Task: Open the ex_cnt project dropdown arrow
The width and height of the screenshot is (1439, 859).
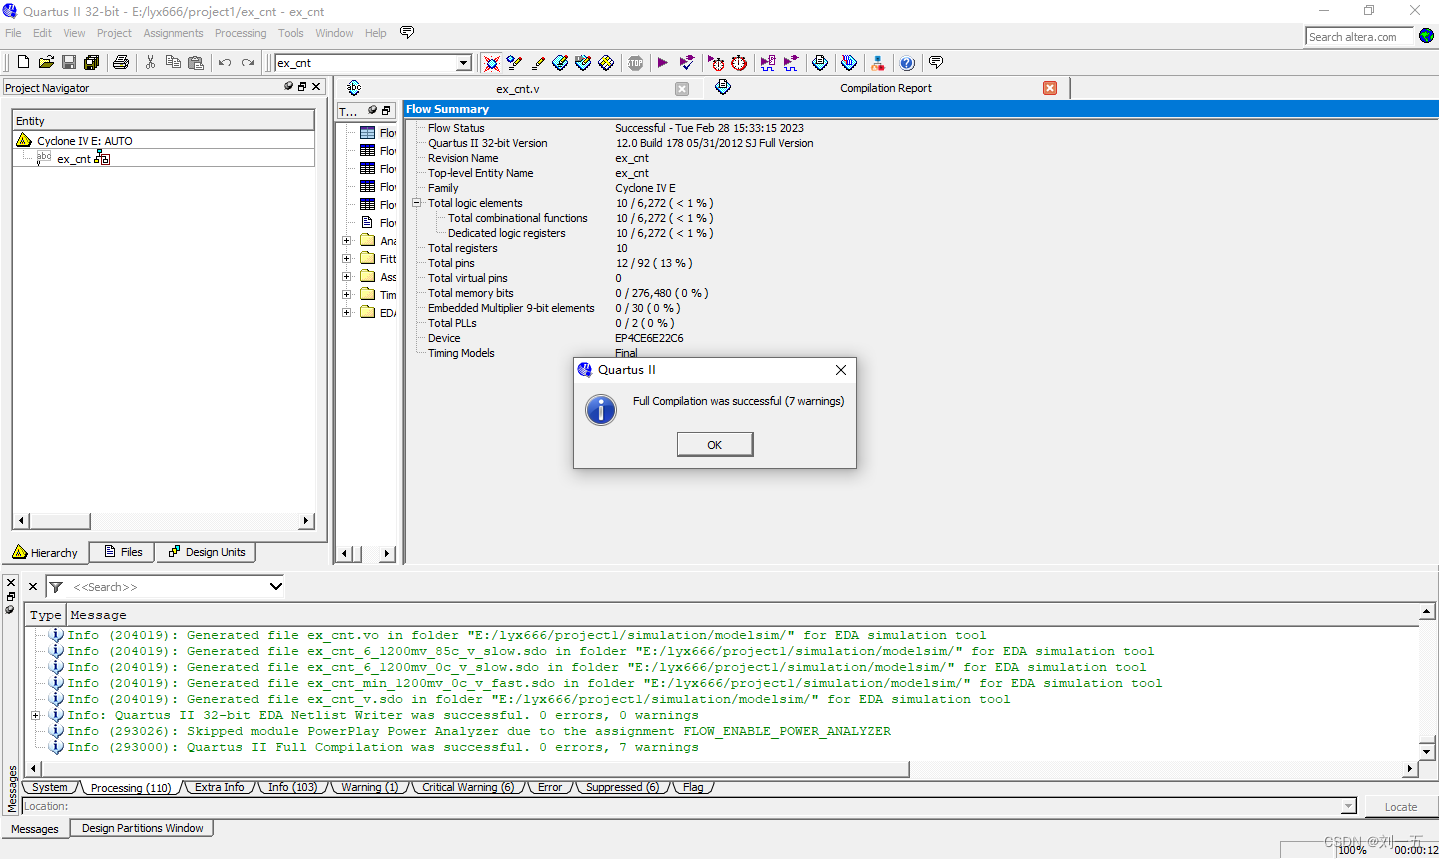Action: tap(464, 63)
